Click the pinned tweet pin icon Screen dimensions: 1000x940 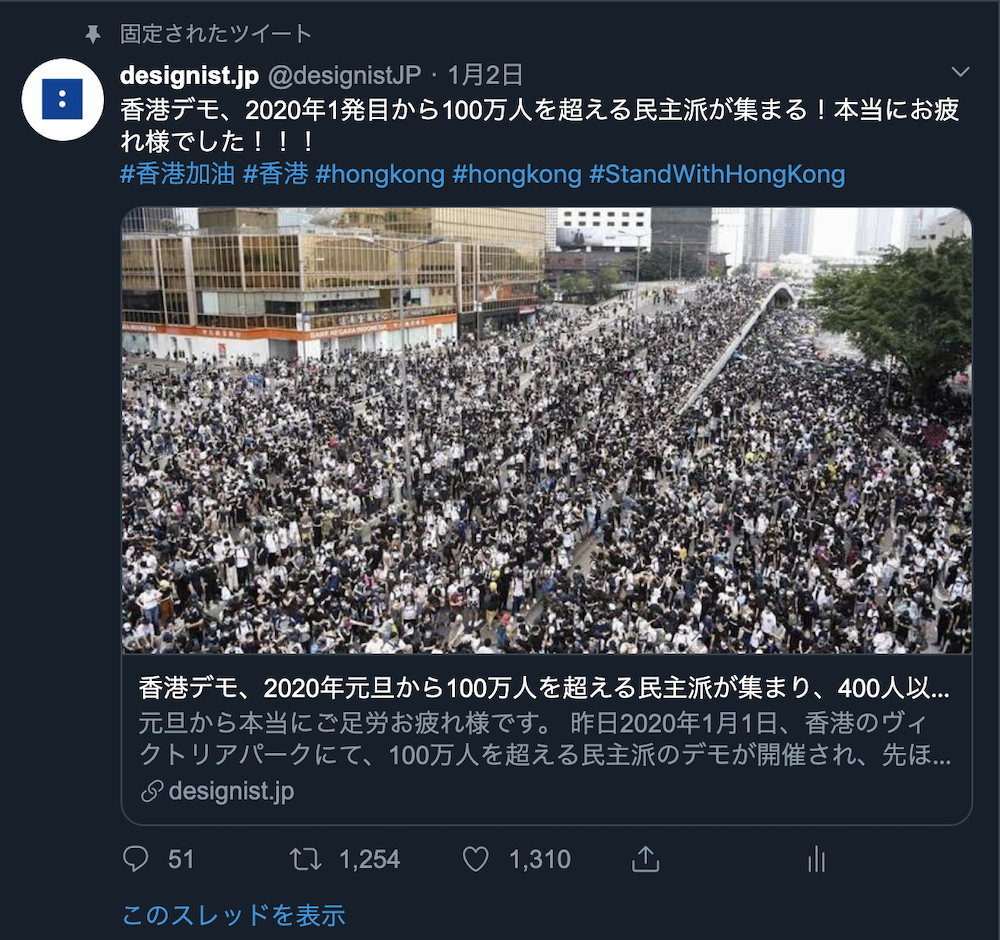click(x=93, y=34)
